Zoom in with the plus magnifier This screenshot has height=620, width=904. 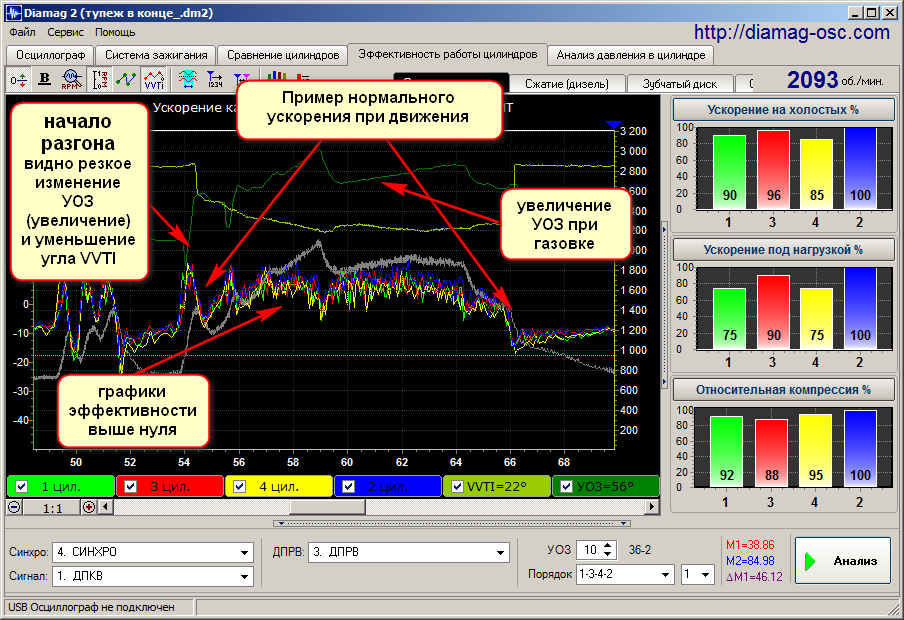89,507
